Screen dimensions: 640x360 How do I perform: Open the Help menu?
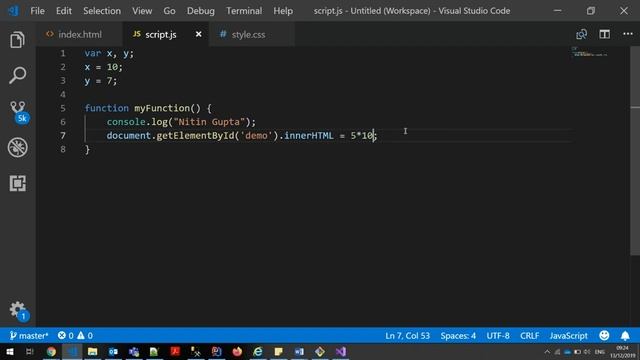tap(283, 11)
